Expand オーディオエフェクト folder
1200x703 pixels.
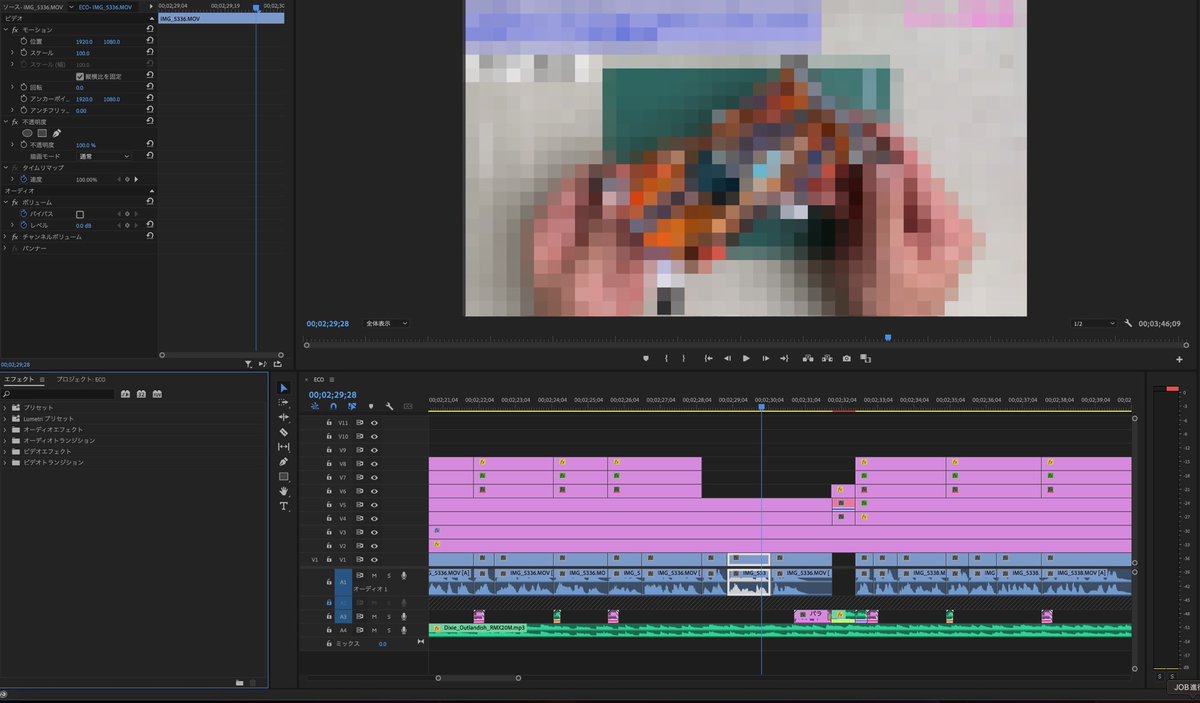click(x=6, y=430)
